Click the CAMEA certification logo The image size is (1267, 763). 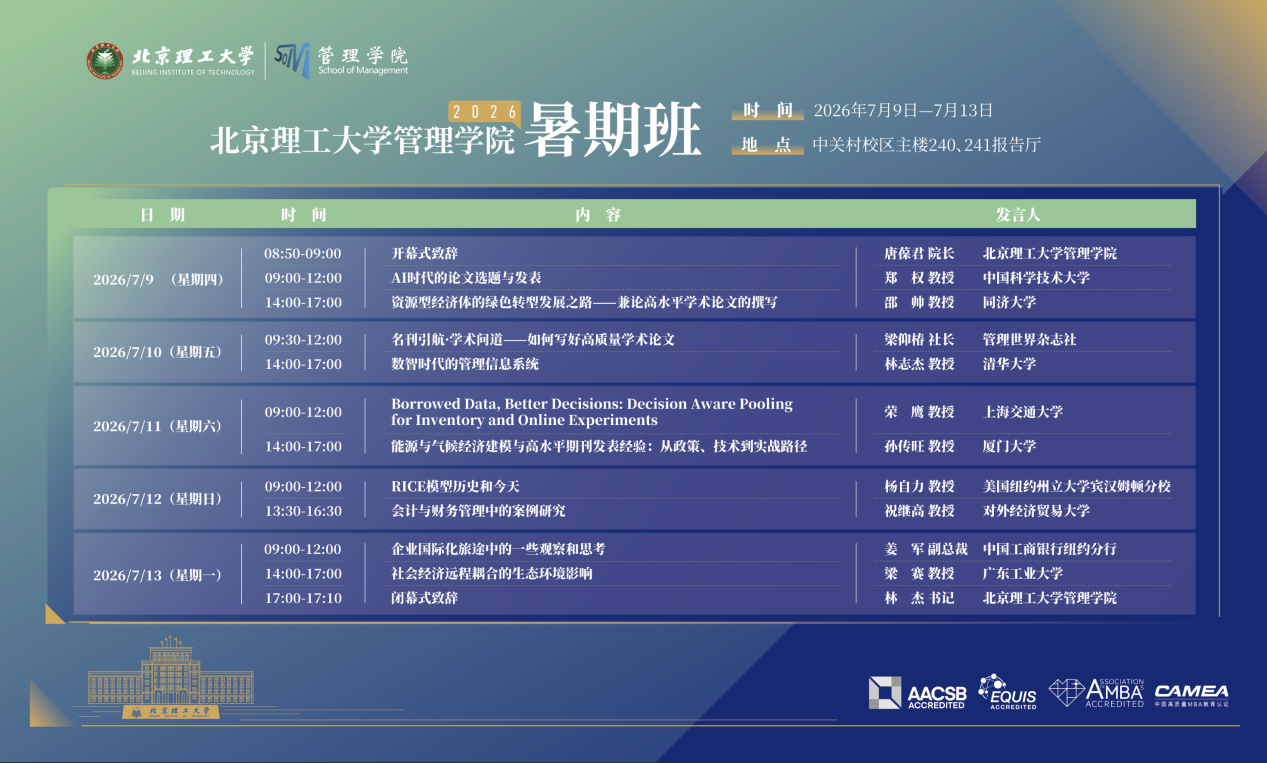click(1192, 694)
